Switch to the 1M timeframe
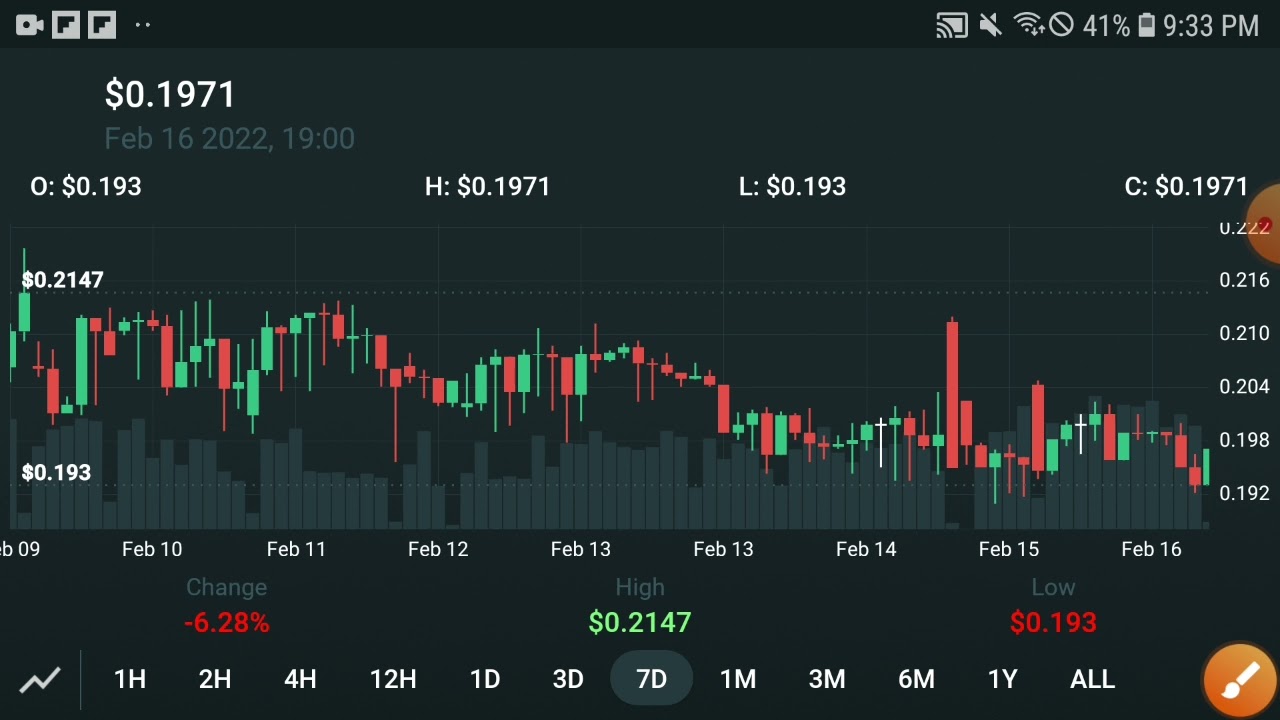 click(x=738, y=680)
